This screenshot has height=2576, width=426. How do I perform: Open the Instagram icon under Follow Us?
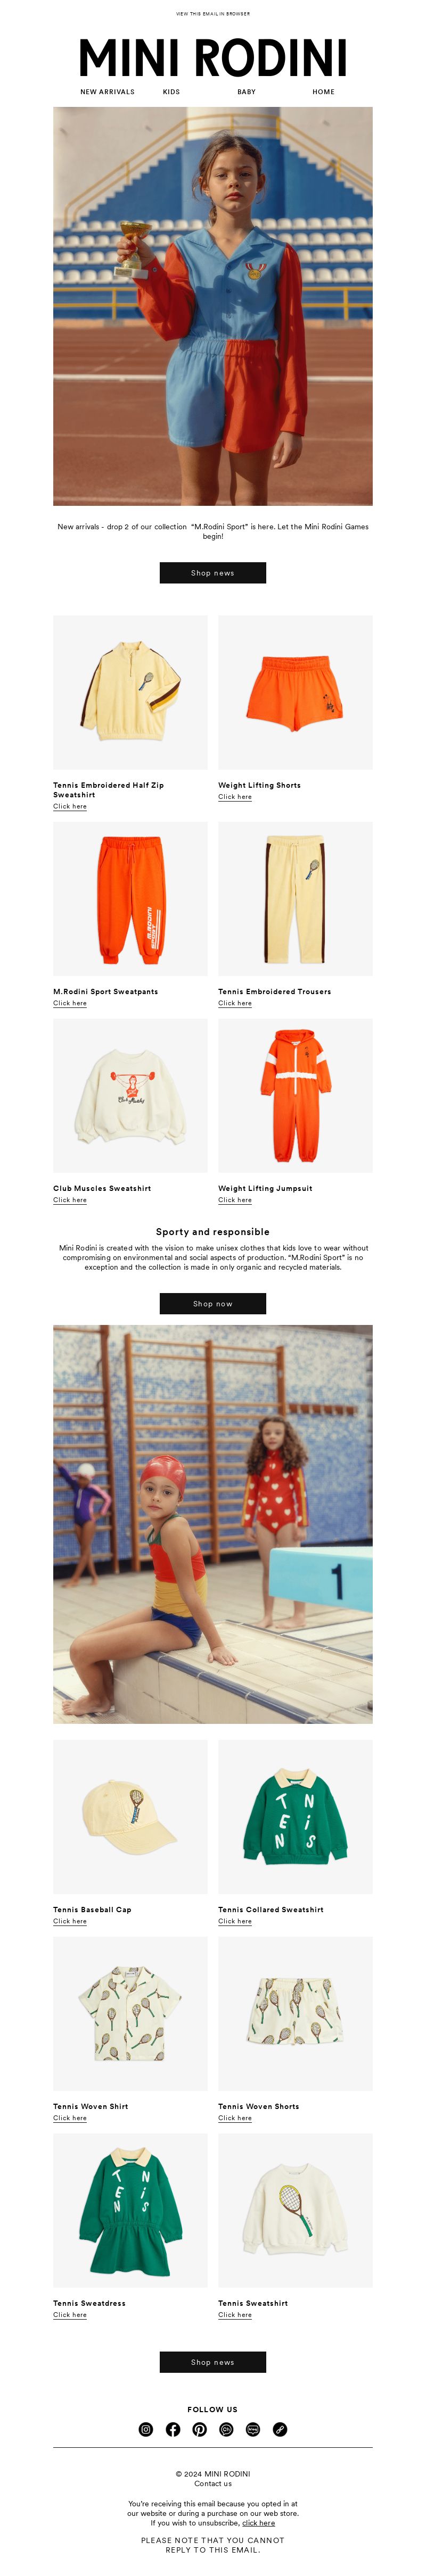point(146,2429)
